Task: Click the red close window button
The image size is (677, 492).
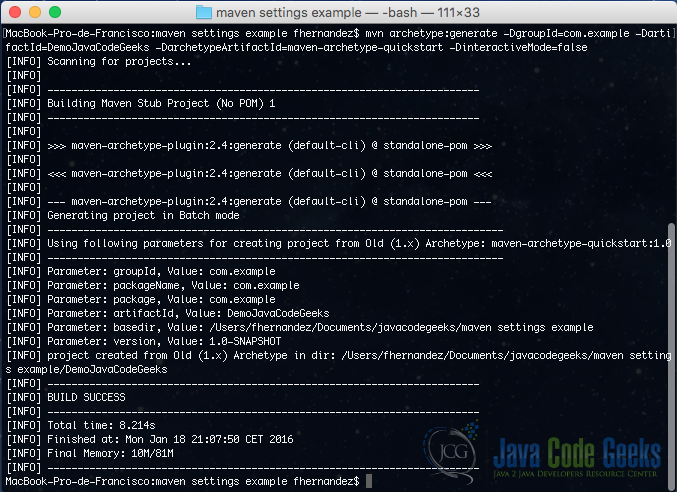Action: 15,12
